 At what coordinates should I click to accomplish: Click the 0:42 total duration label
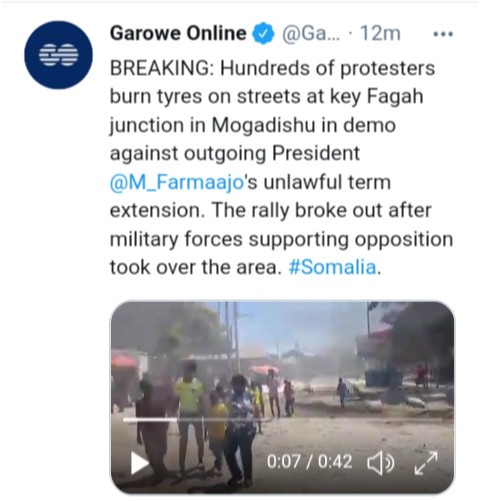click(335, 462)
